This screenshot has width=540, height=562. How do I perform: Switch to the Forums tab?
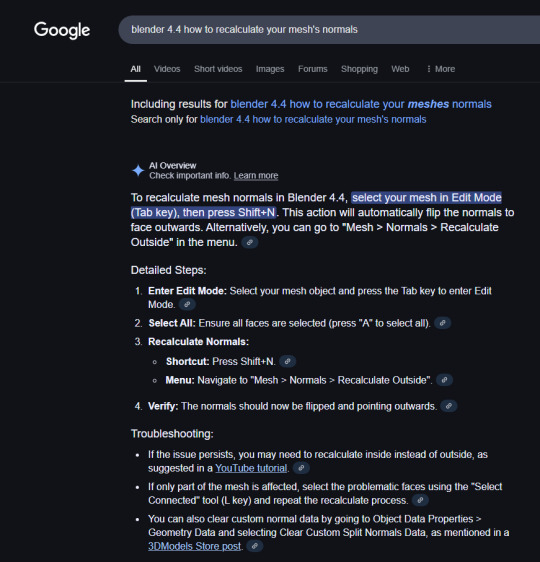point(312,69)
